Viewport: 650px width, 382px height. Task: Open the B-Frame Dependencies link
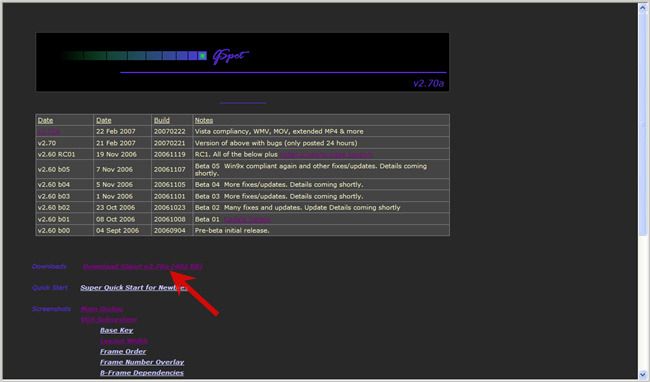[x=142, y=372]
